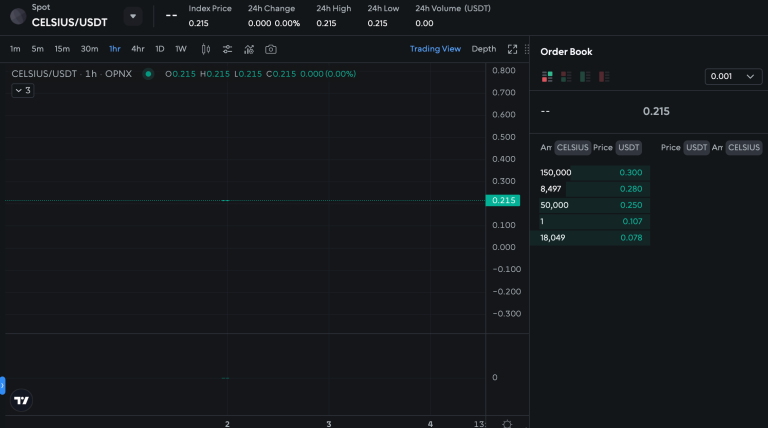Show both bids and asks order book layout
The image size is (768, 428).
(x=547, y=76)
